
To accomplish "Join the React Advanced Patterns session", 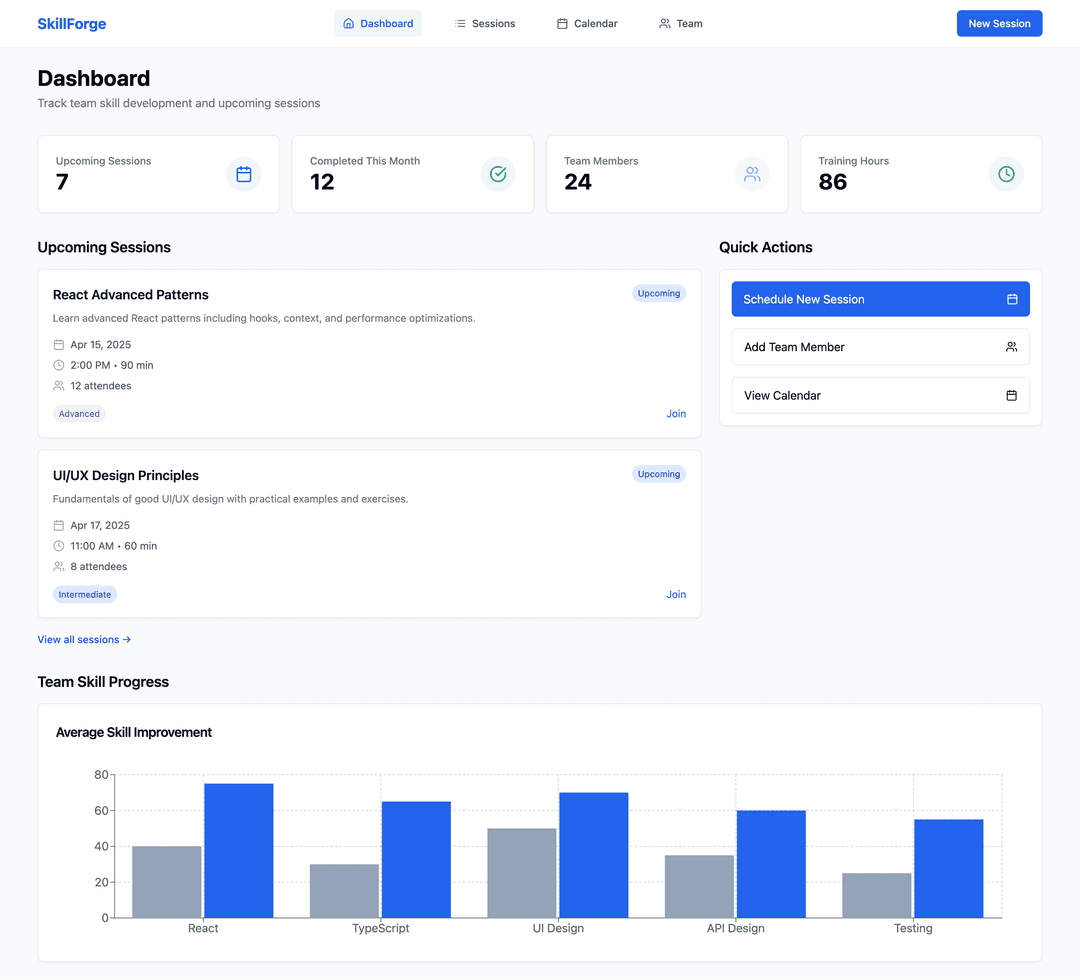I will [x=676, y=414].
